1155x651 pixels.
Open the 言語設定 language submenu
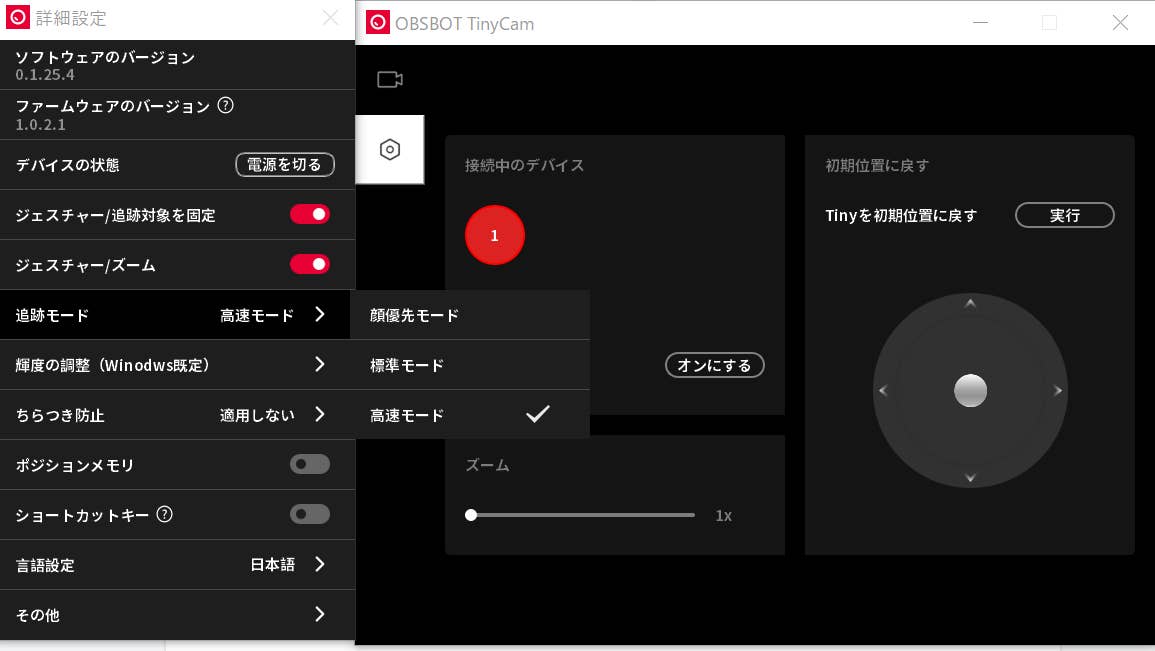(x=319, y=564)
